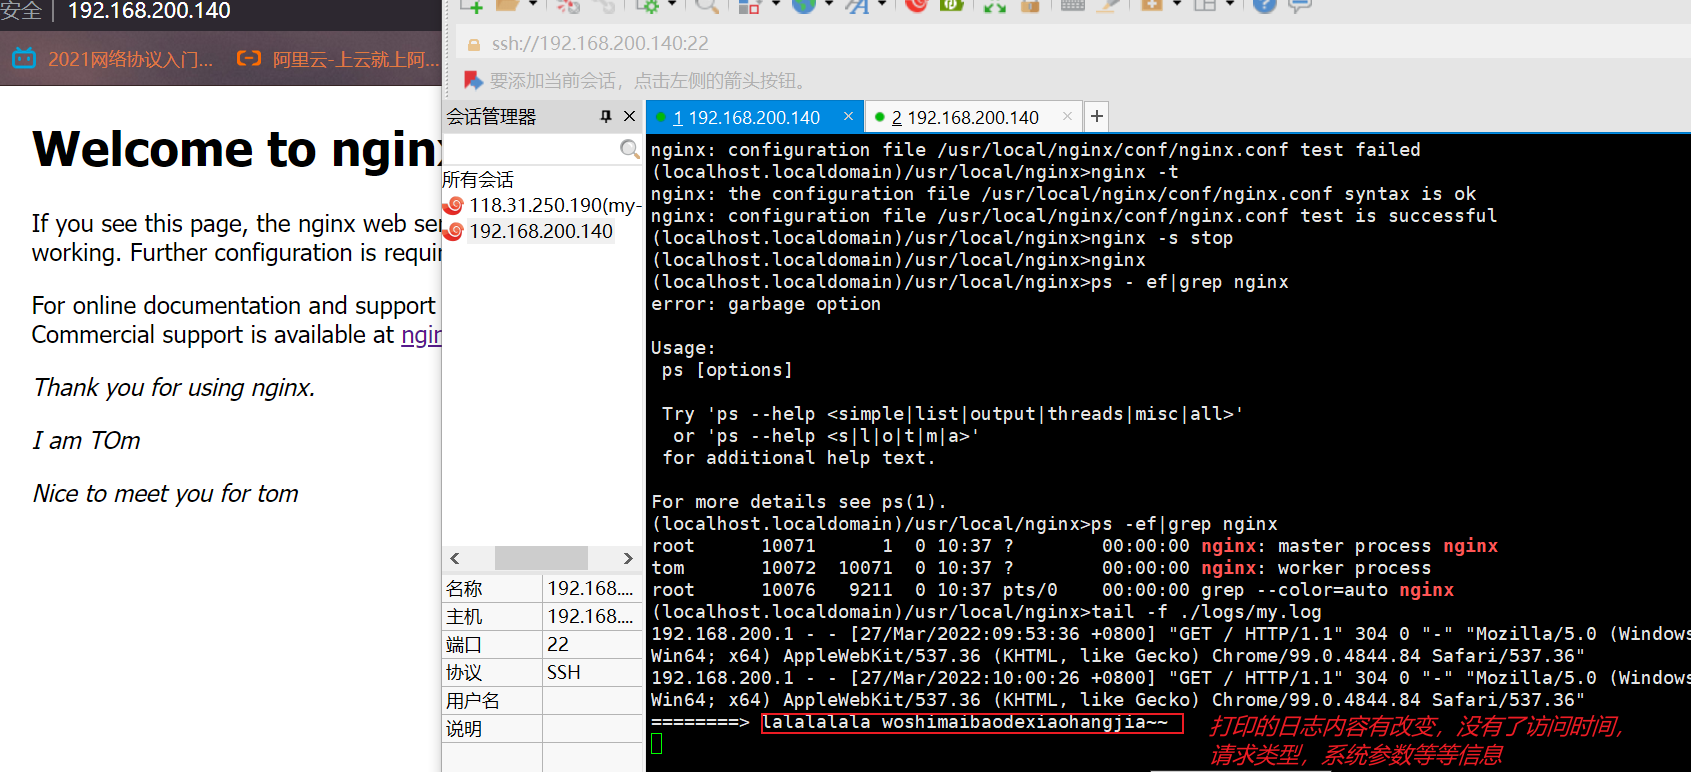Select the 用户名 property row label
This screenshot has width=1691, height=772.
pyautogui.click(x=473, y=700)
